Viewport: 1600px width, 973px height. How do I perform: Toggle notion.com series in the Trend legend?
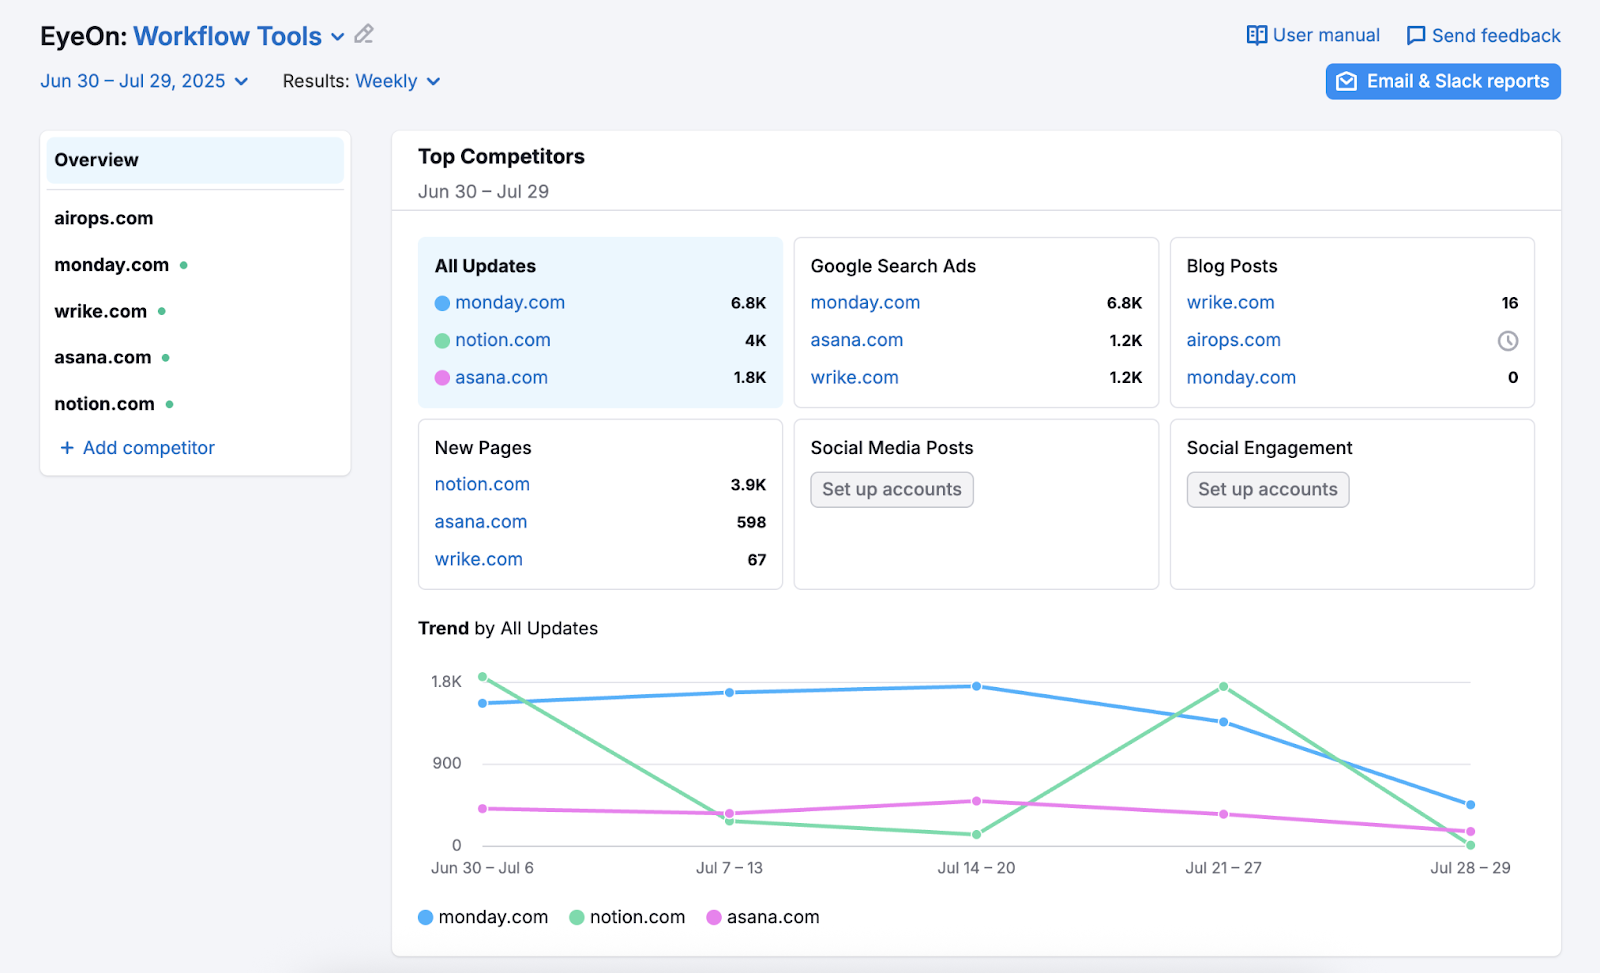pyautogui.click(x=627, y=916)
